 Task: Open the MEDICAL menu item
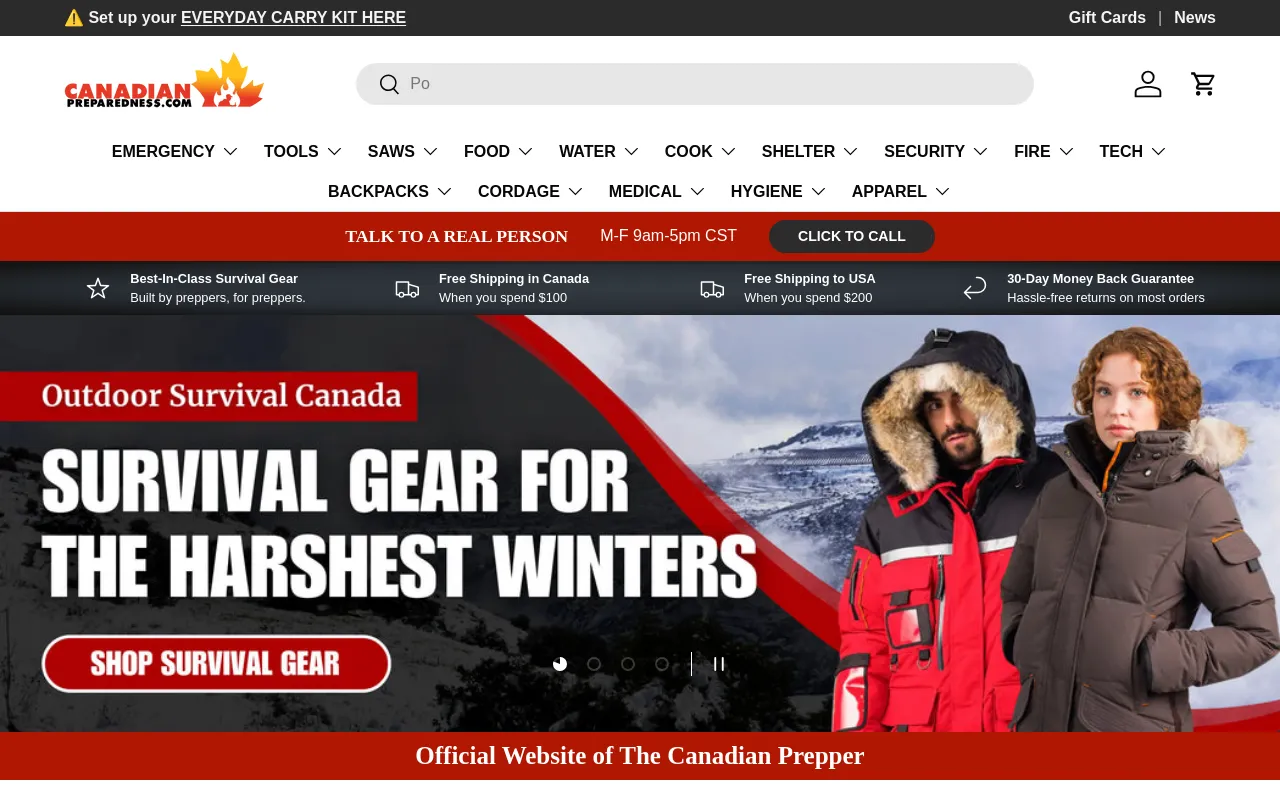[x=657, y=191]
